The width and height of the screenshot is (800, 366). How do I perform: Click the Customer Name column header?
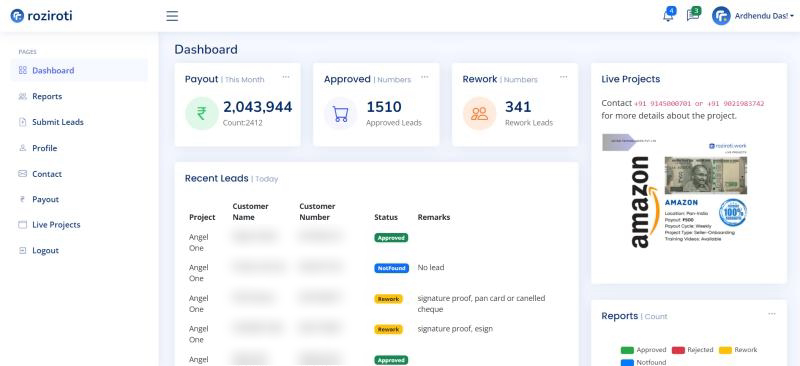251,211
